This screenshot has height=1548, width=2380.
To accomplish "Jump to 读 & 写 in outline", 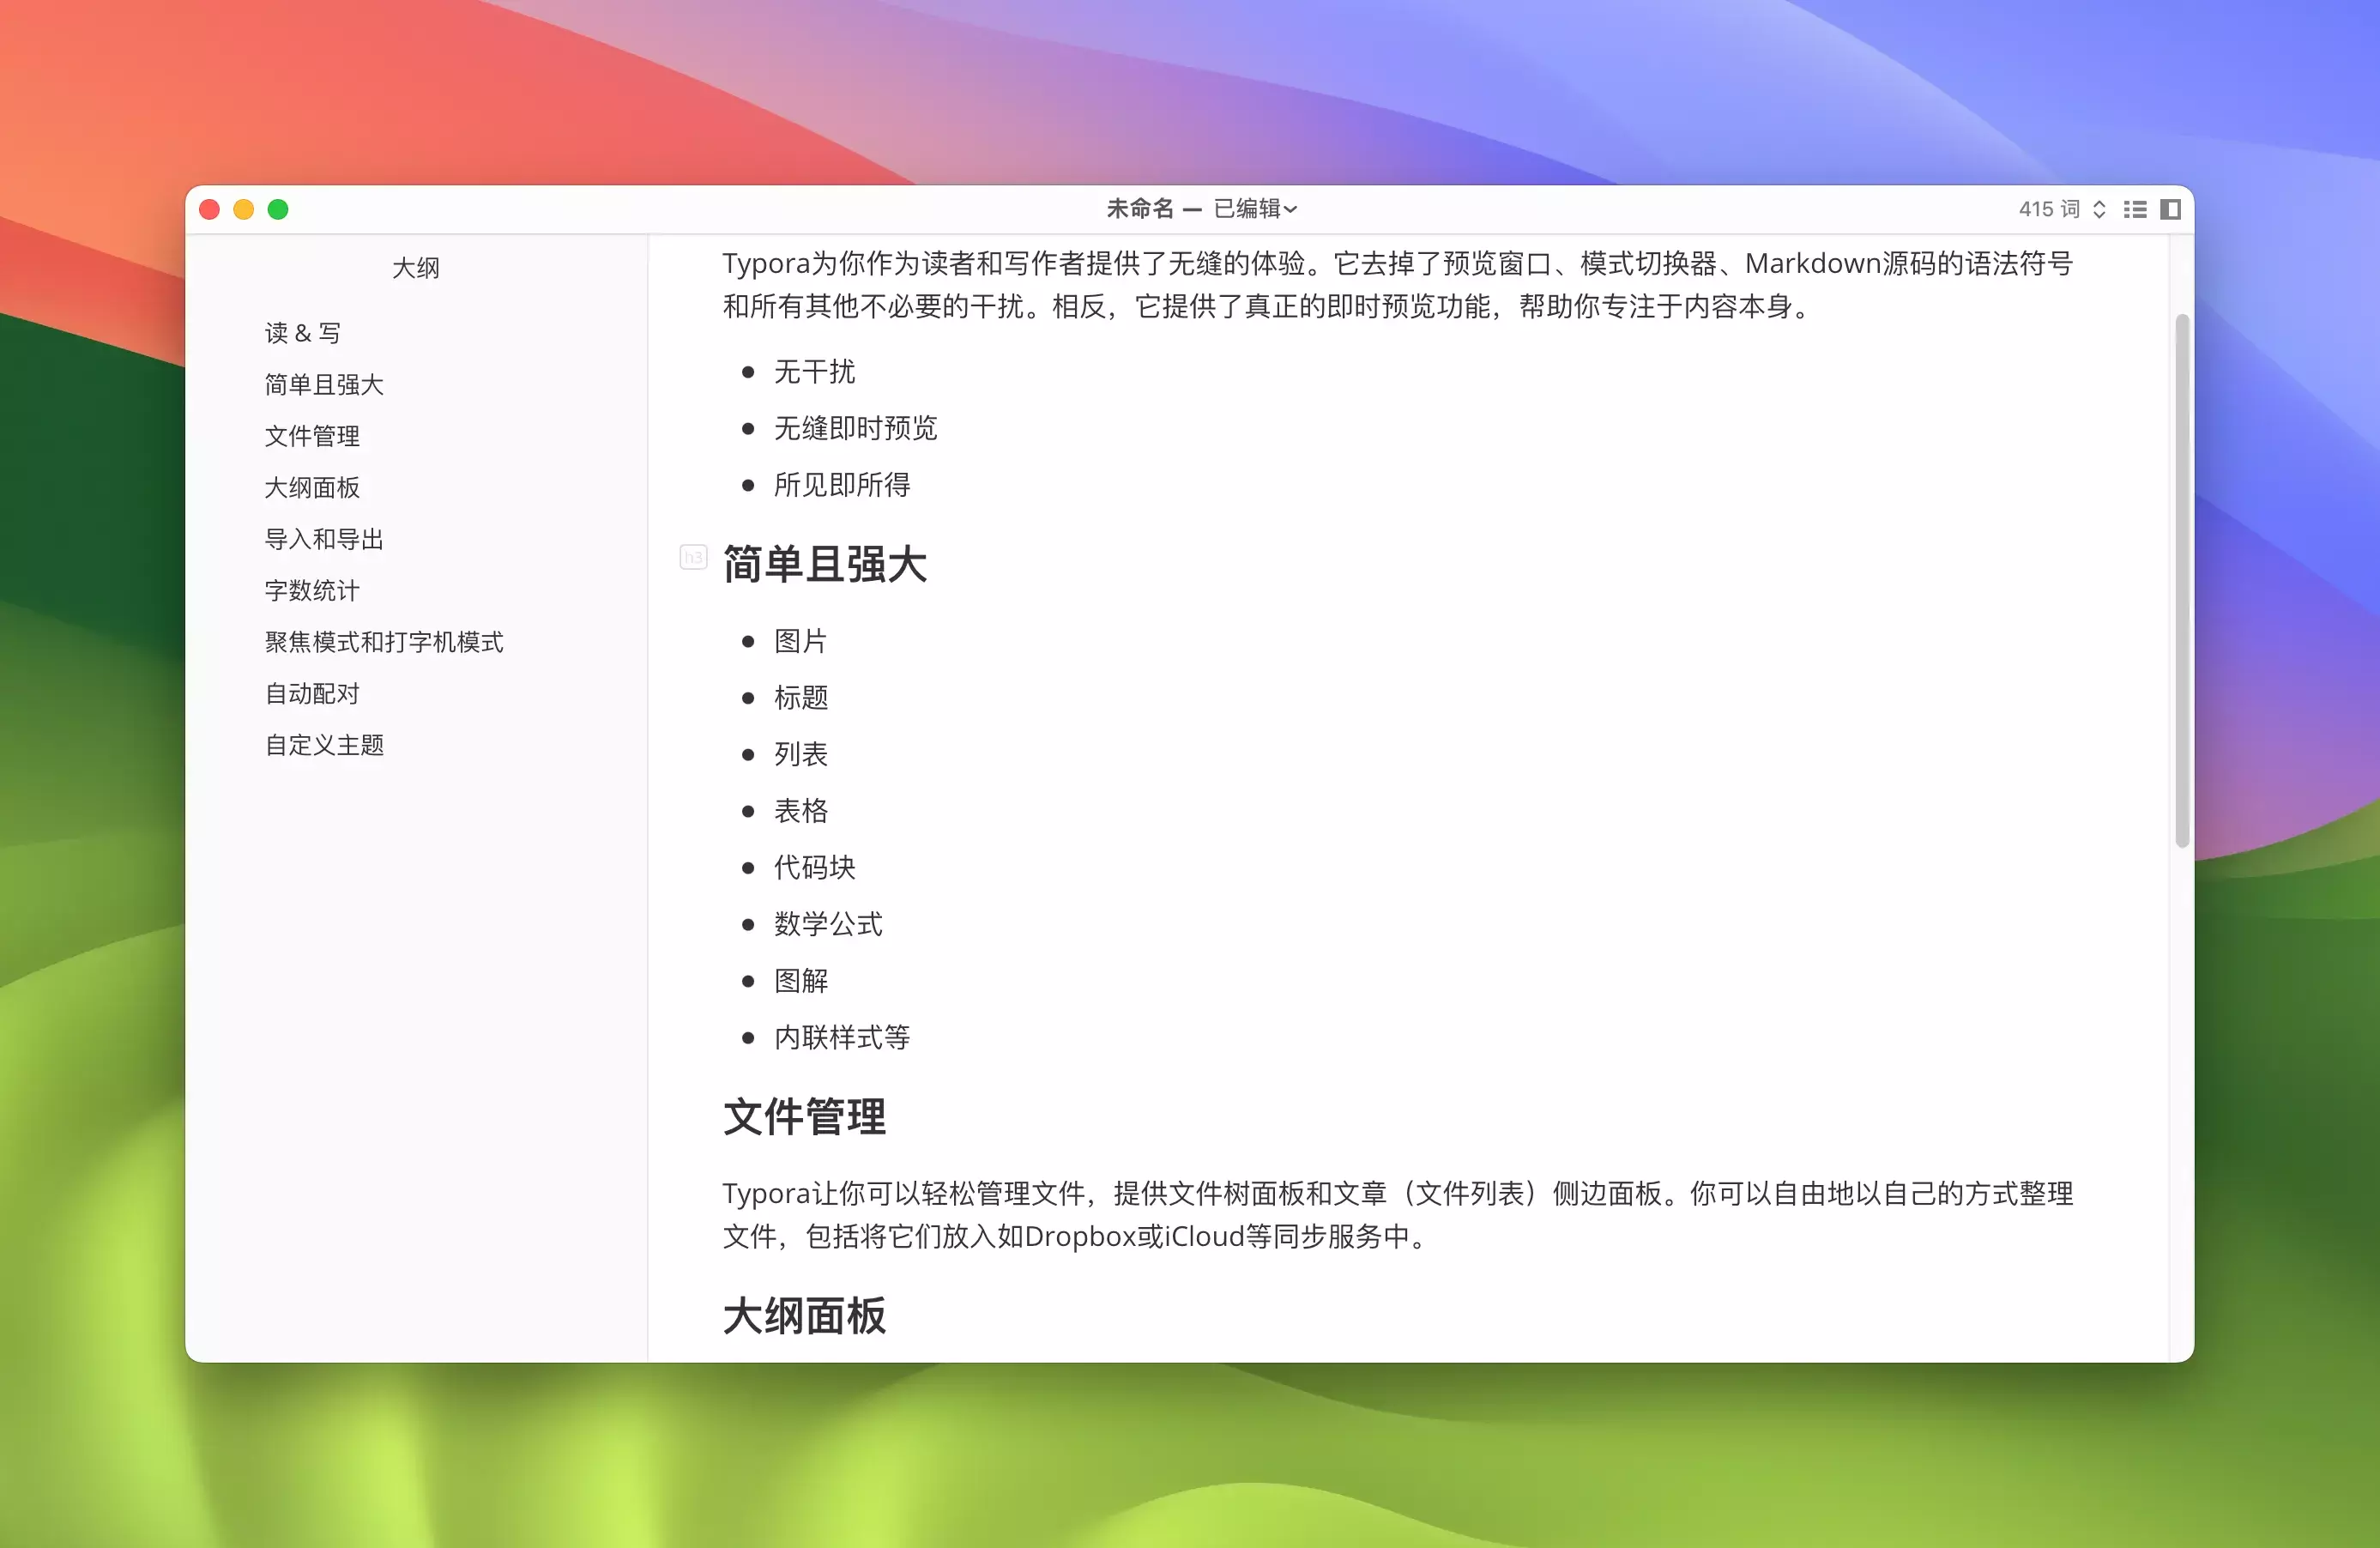I will tap(303, 333).
